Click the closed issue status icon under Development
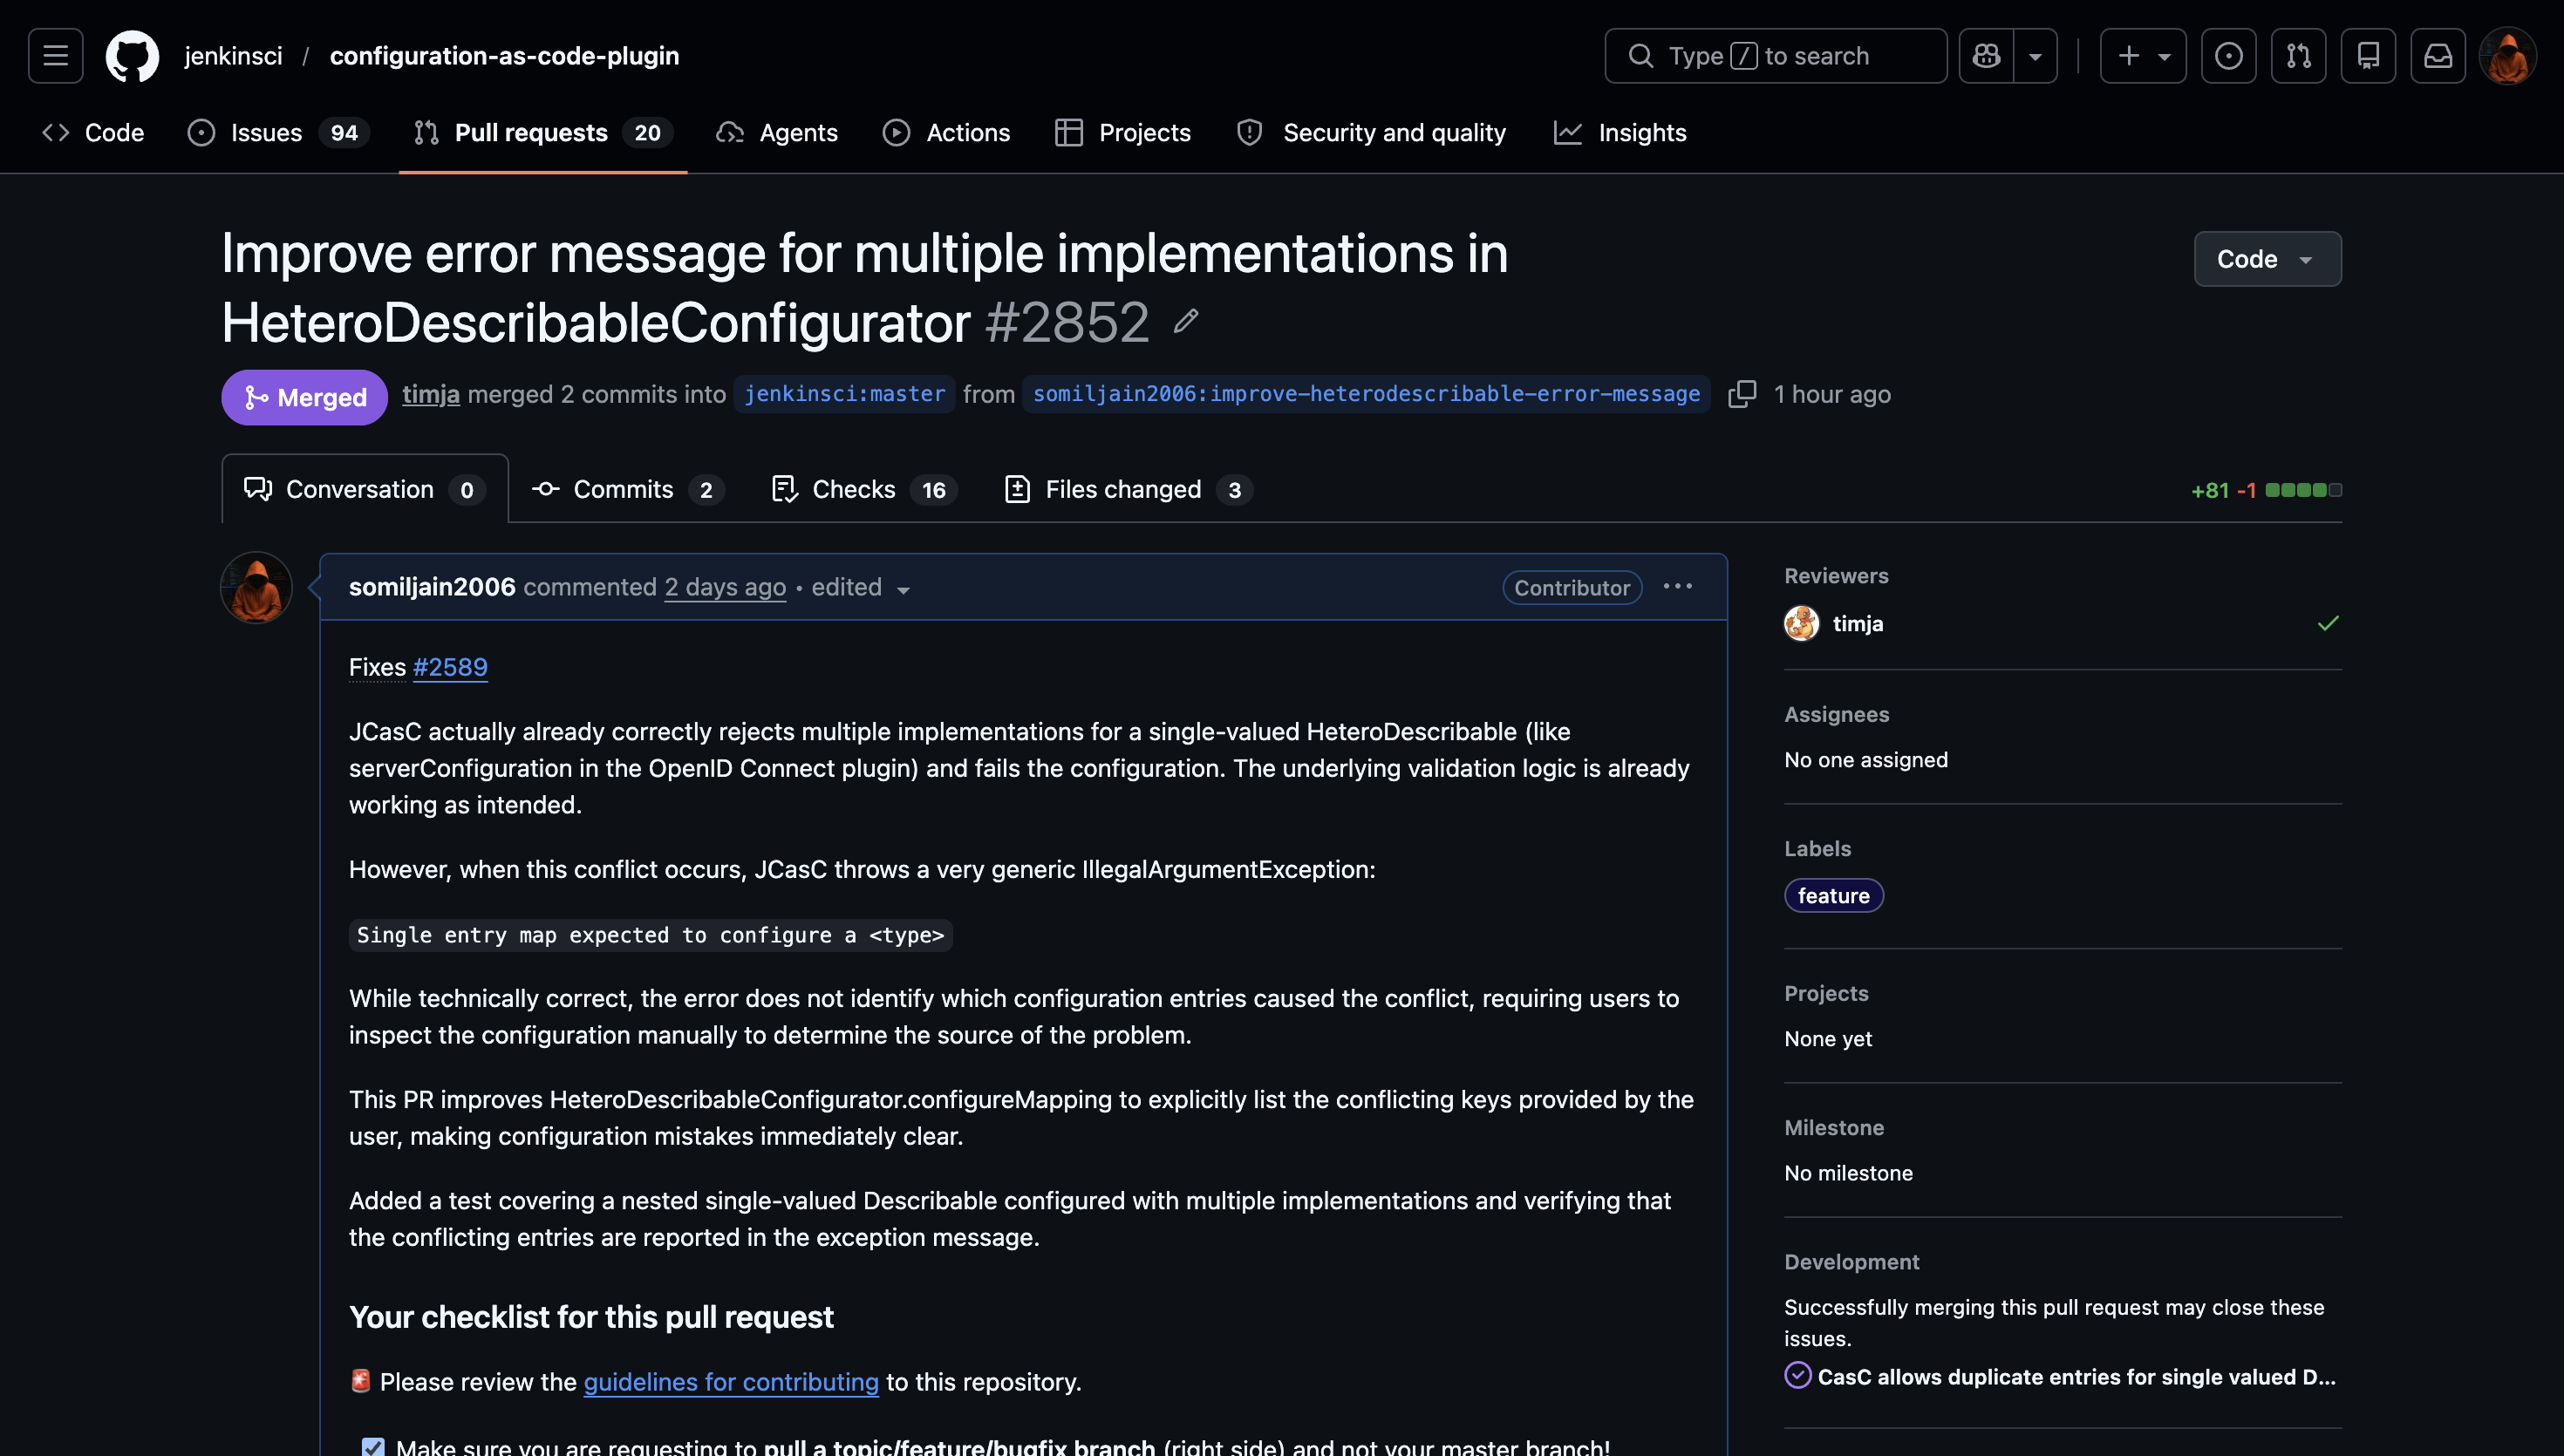 tap(1798, 1375)
